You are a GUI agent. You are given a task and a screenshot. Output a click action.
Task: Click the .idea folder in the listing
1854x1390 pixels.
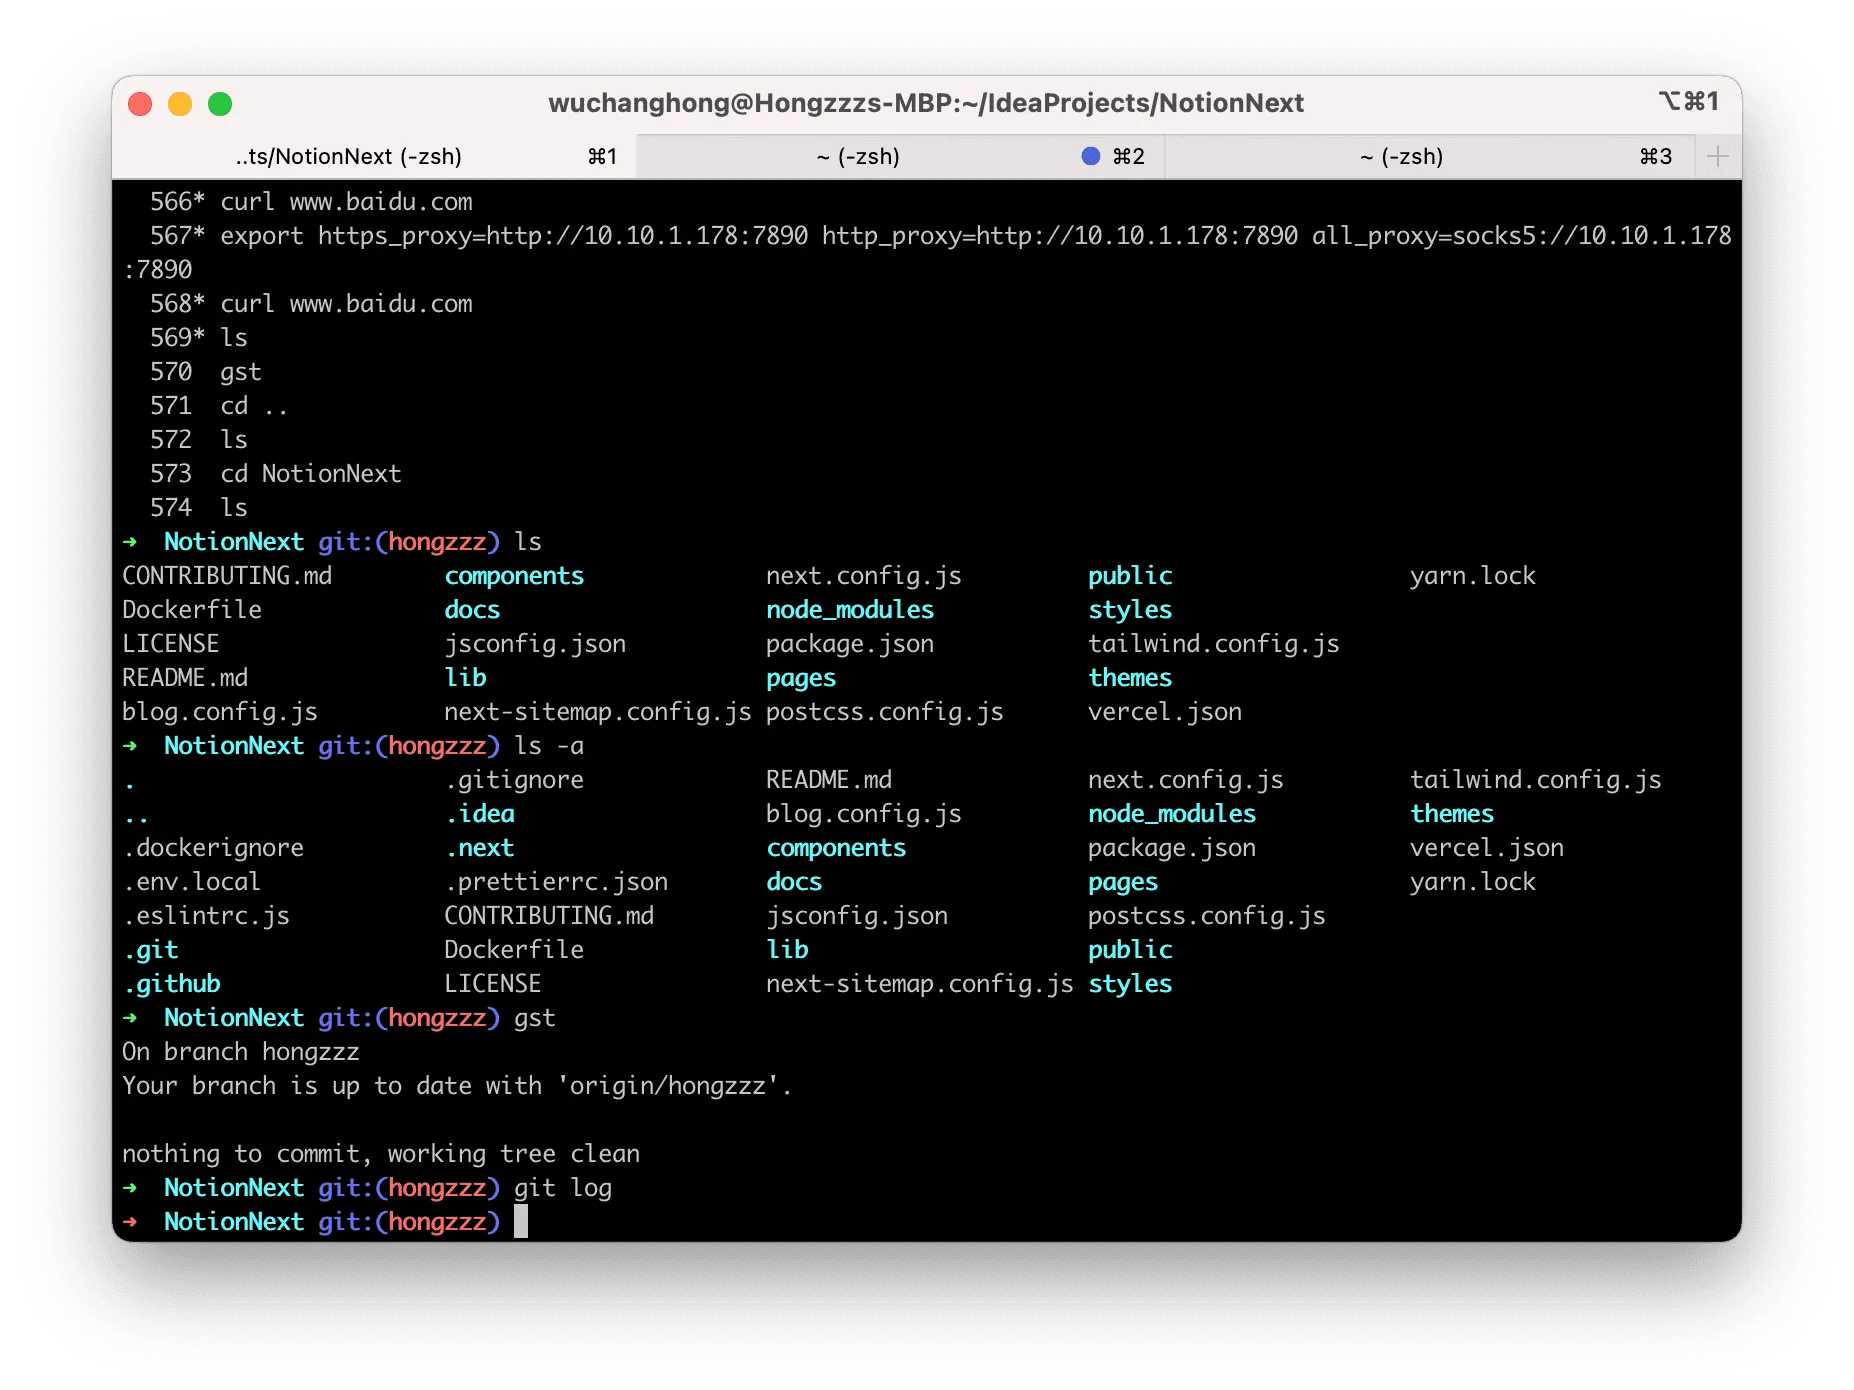480,814
